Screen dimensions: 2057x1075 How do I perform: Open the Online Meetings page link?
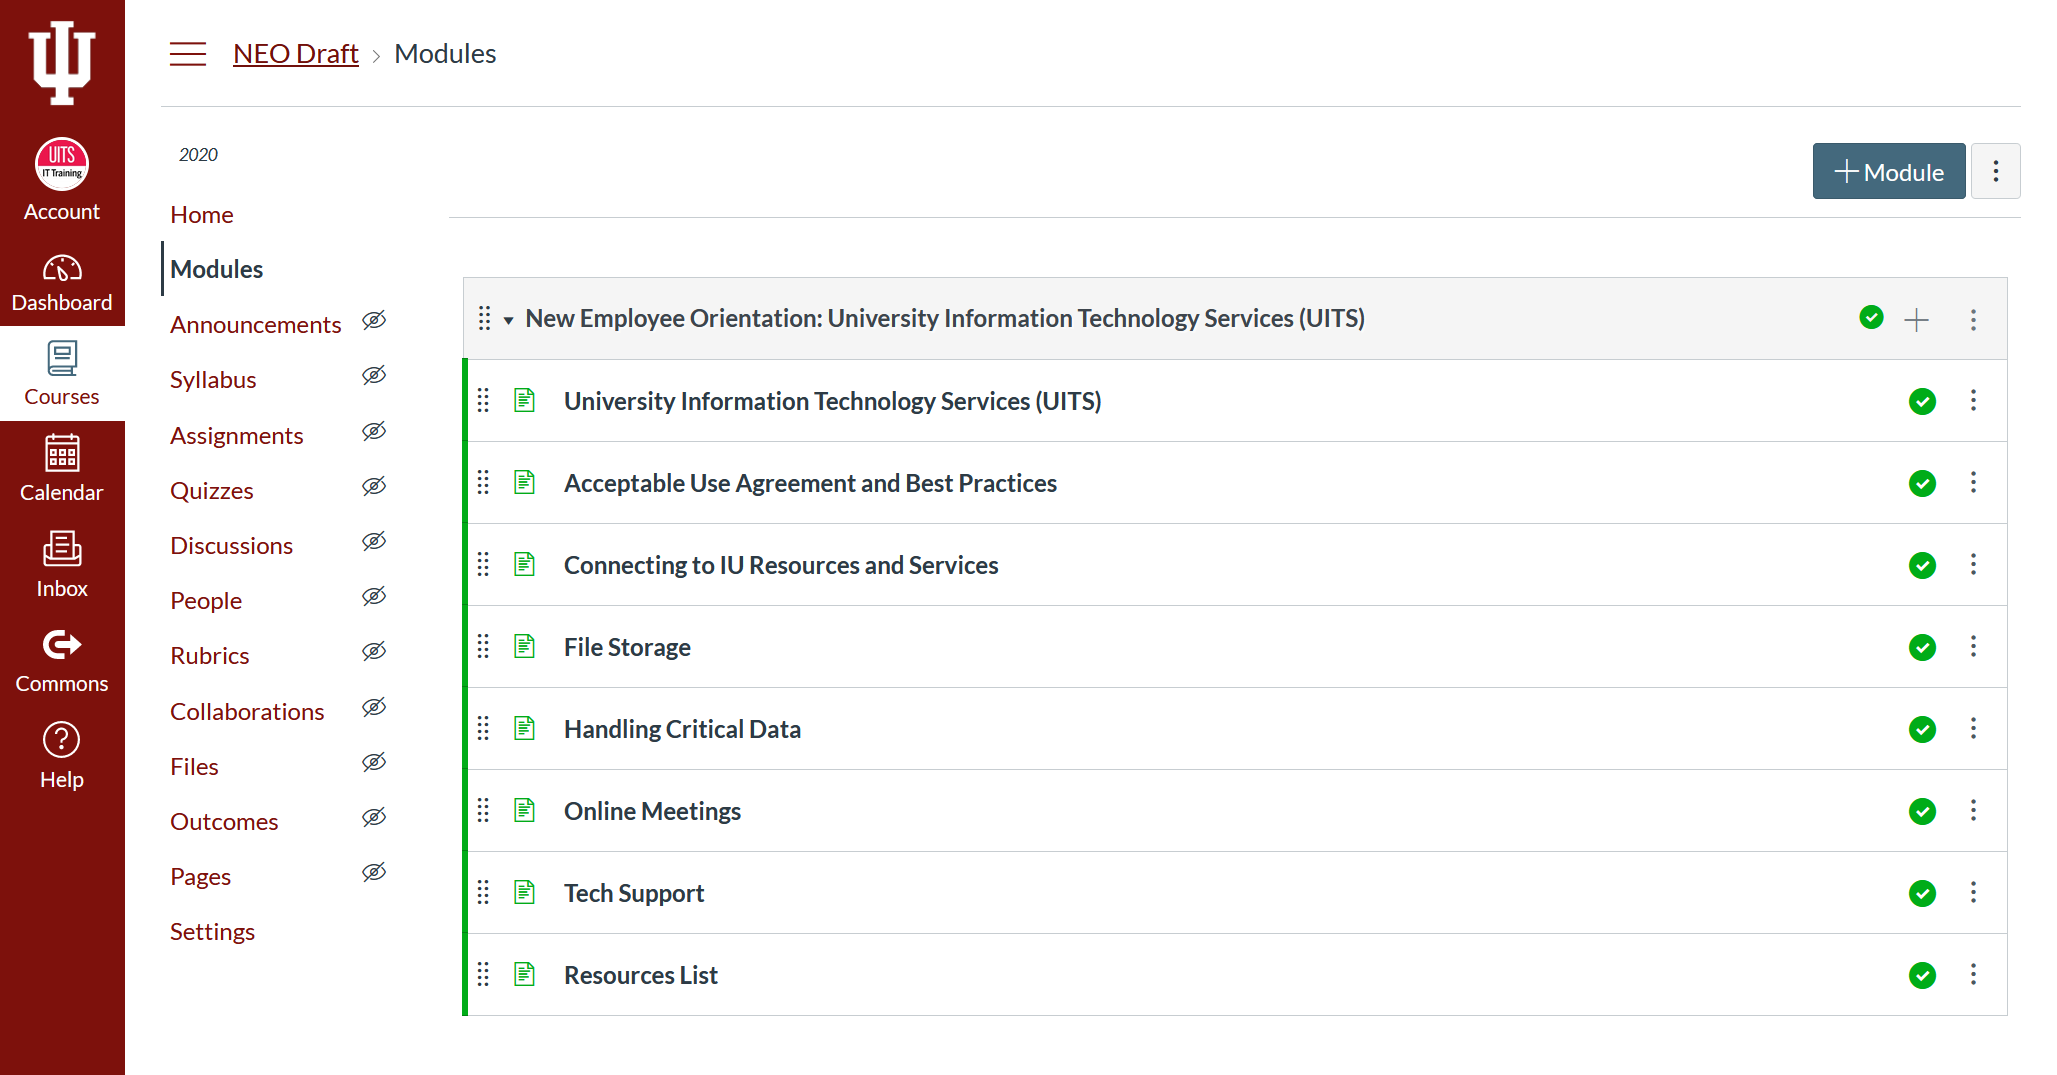652,811
